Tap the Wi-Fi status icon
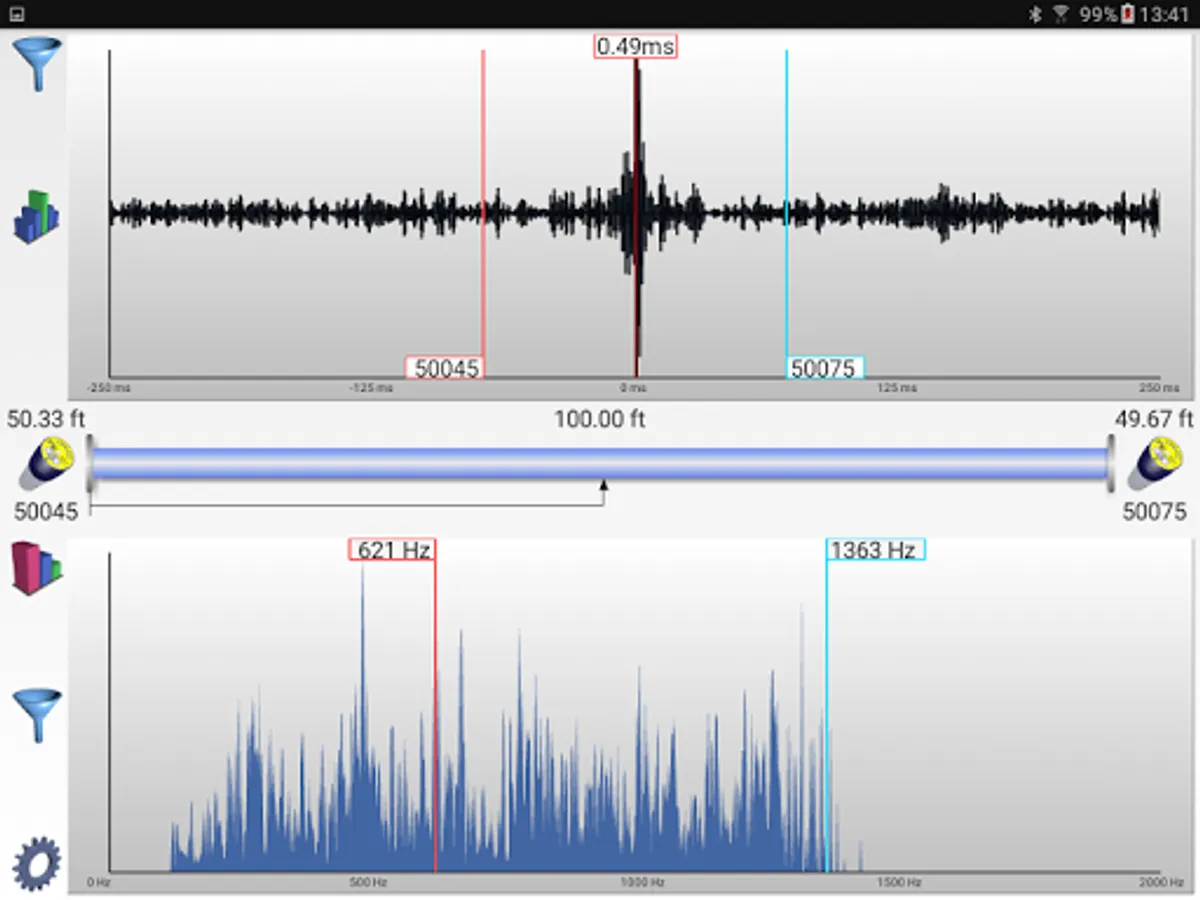Image resolution: width=1200 pixels, height=900 pixels. click(1061, 15)
